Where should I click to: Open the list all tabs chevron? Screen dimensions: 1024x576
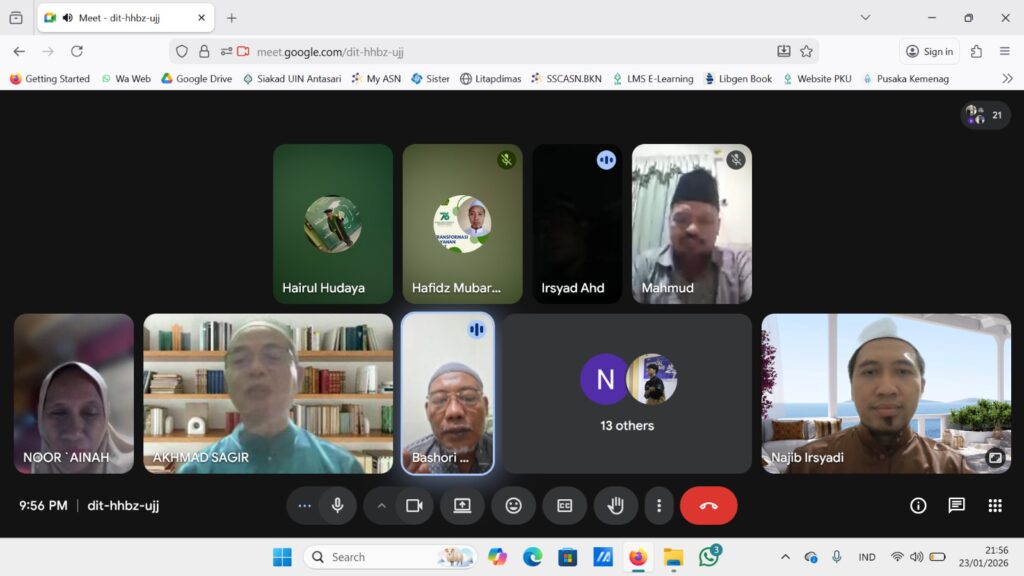(x=865, y=18)
